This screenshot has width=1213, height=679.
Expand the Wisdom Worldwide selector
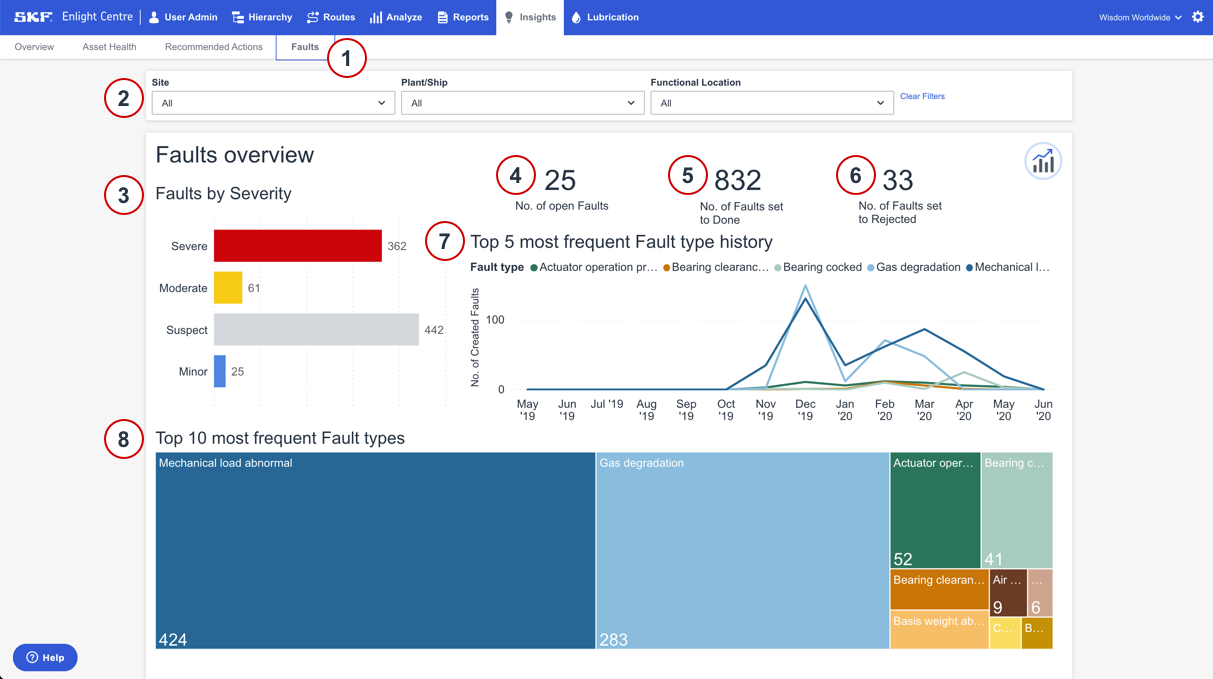point(1138,17)
